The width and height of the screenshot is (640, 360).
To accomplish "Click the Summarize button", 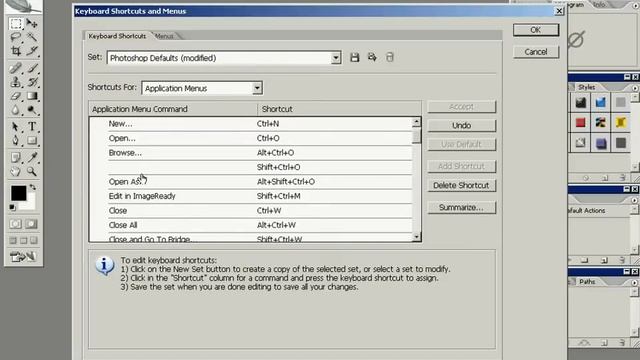I will (x=462, y=207).
